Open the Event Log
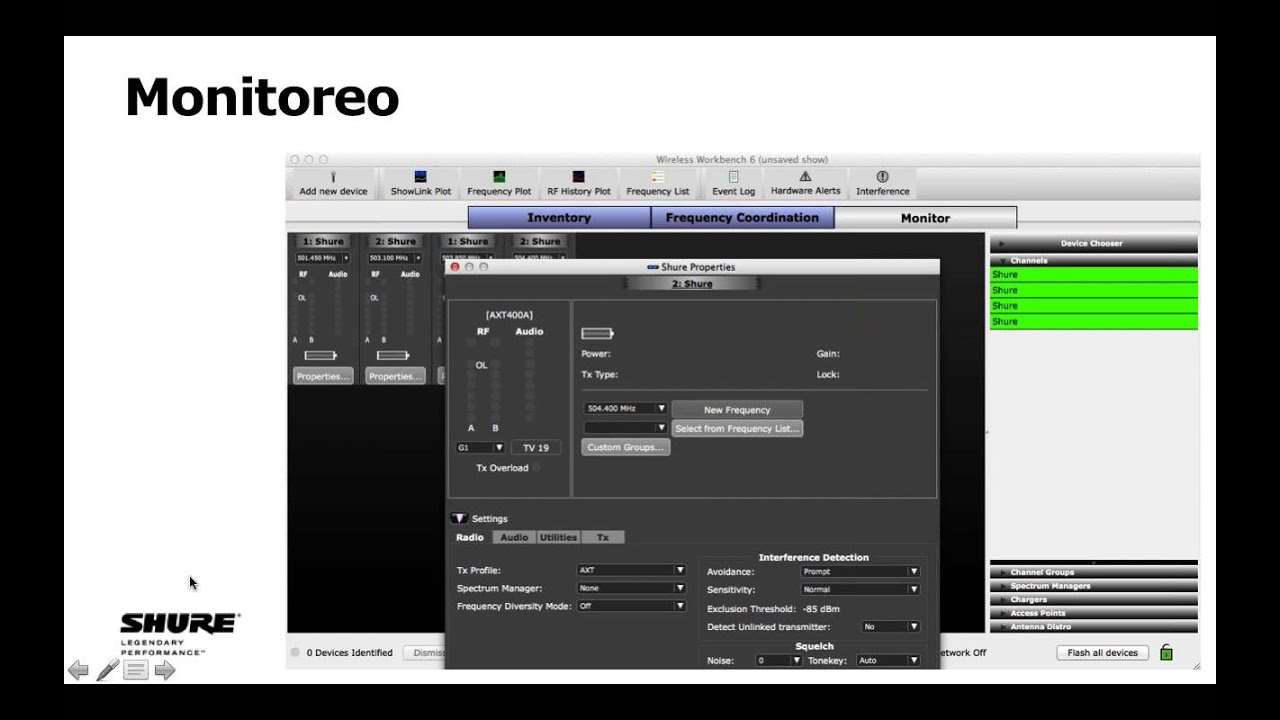 click(733, 183)
